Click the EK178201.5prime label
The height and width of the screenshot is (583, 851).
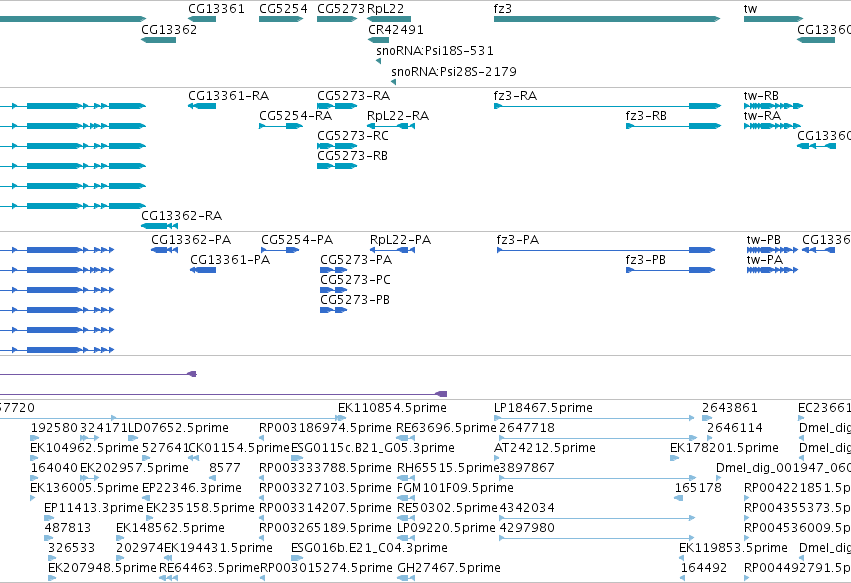click(724, 448)
